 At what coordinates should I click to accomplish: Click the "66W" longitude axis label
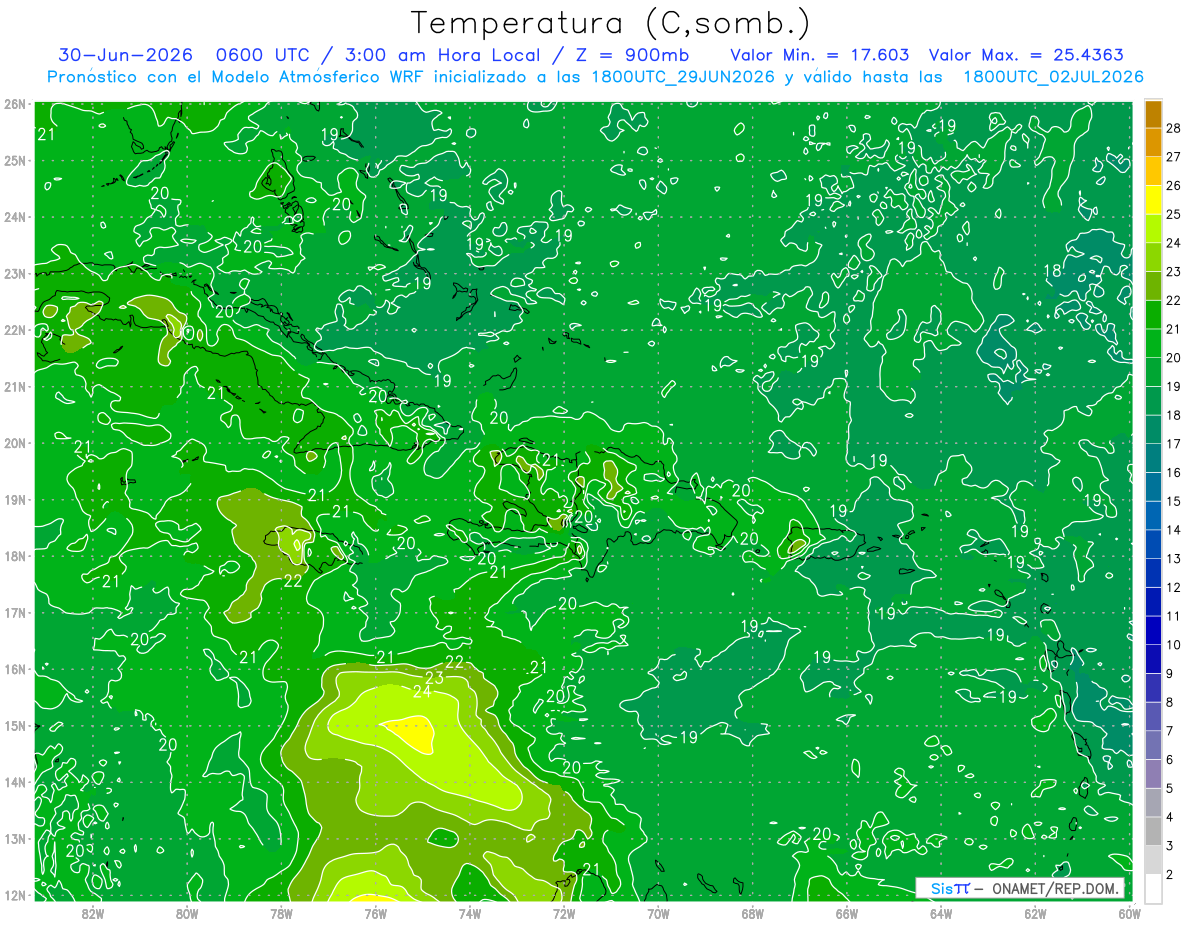pos(847,912)
